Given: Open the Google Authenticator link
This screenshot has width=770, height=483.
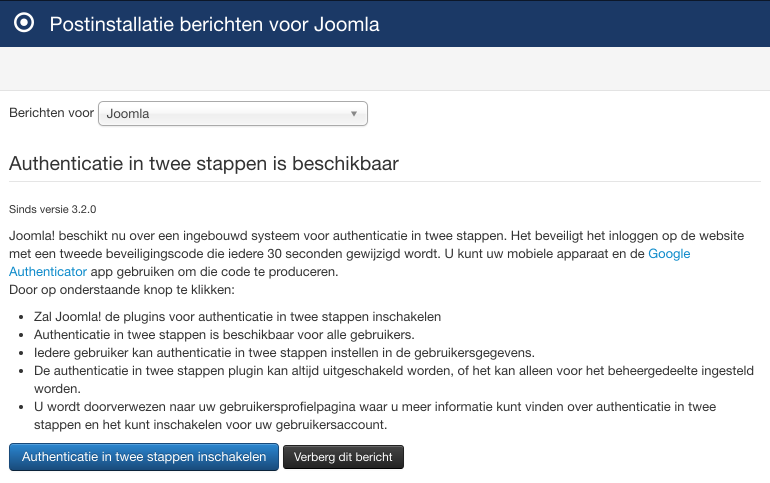Looking at the screenshot, I should 669,254.
